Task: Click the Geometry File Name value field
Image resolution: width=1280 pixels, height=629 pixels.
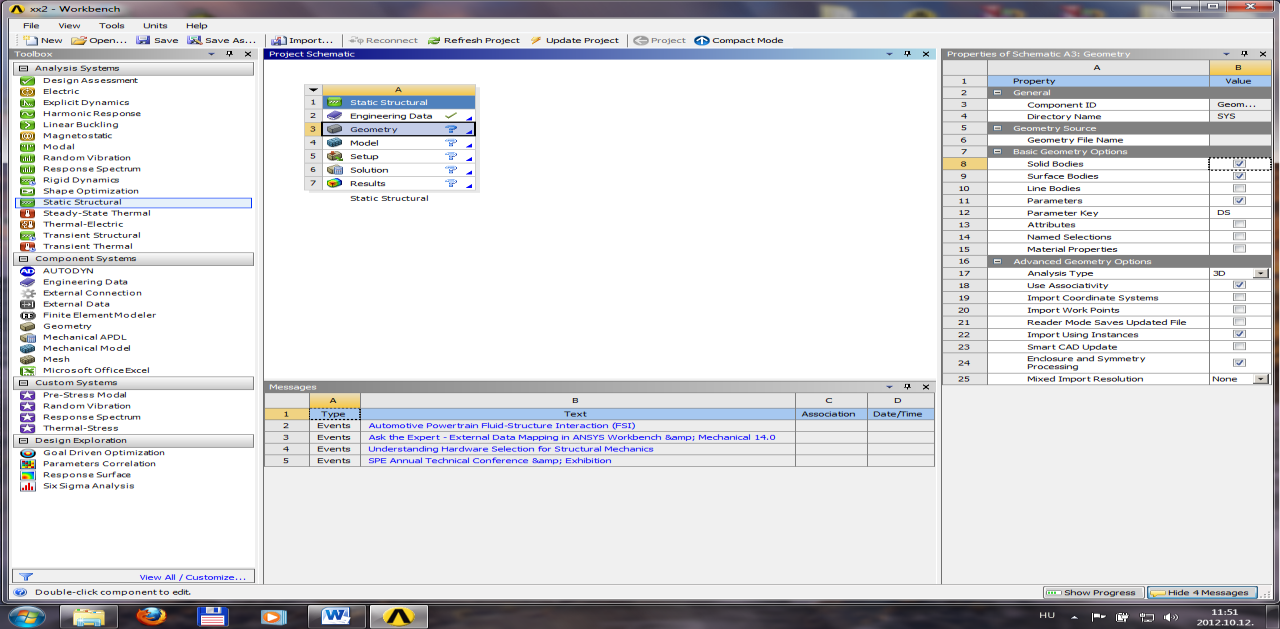Action: tap(1239, 140)
